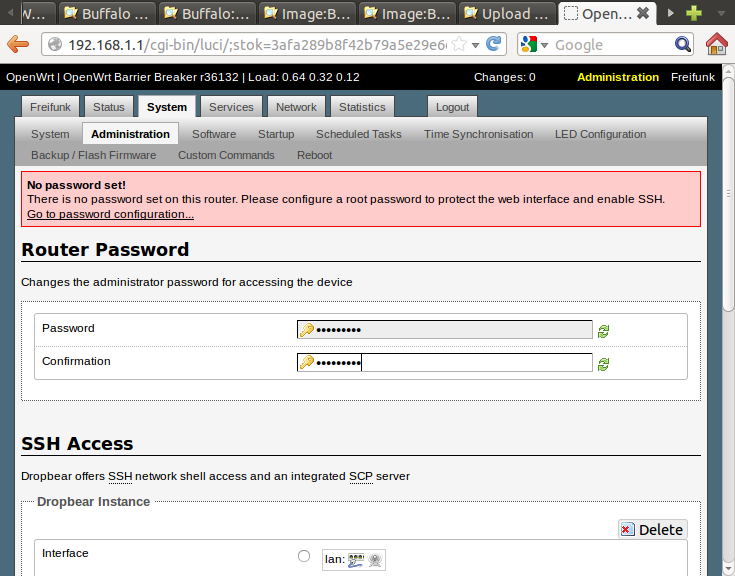
Task: Click the key icon in the Confirmation field
Action: [307, 362]
